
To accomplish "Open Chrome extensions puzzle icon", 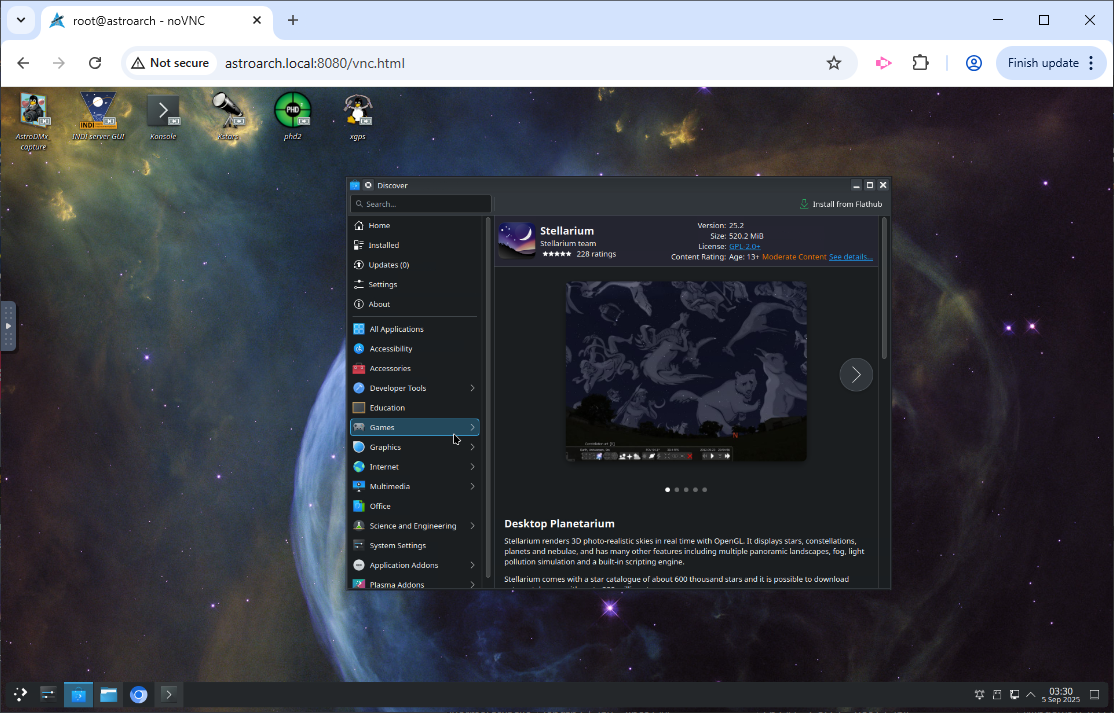I will [x=920, y=63].
